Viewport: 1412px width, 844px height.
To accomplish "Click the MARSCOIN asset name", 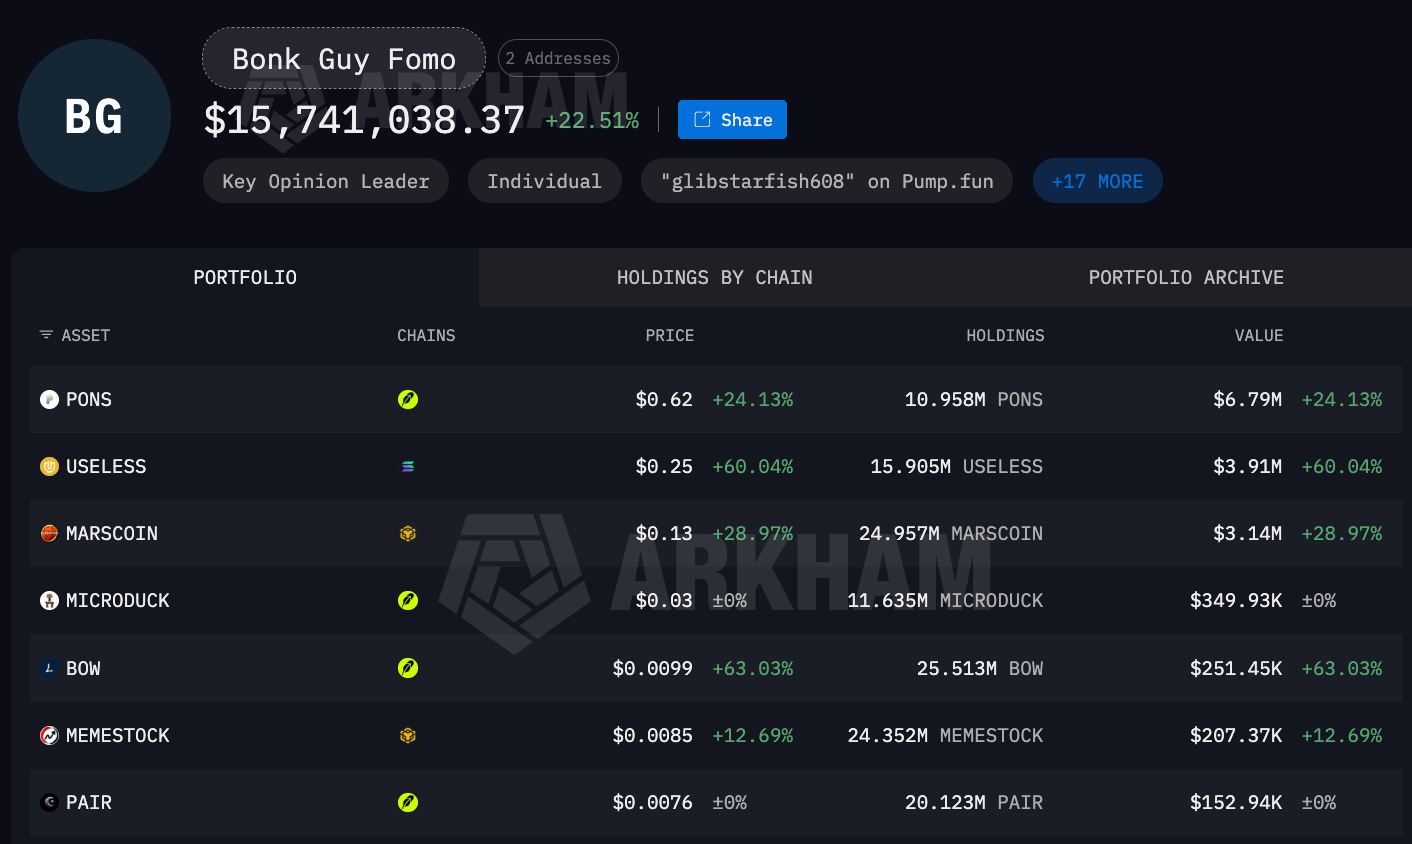I will click(x=112, y=533).
